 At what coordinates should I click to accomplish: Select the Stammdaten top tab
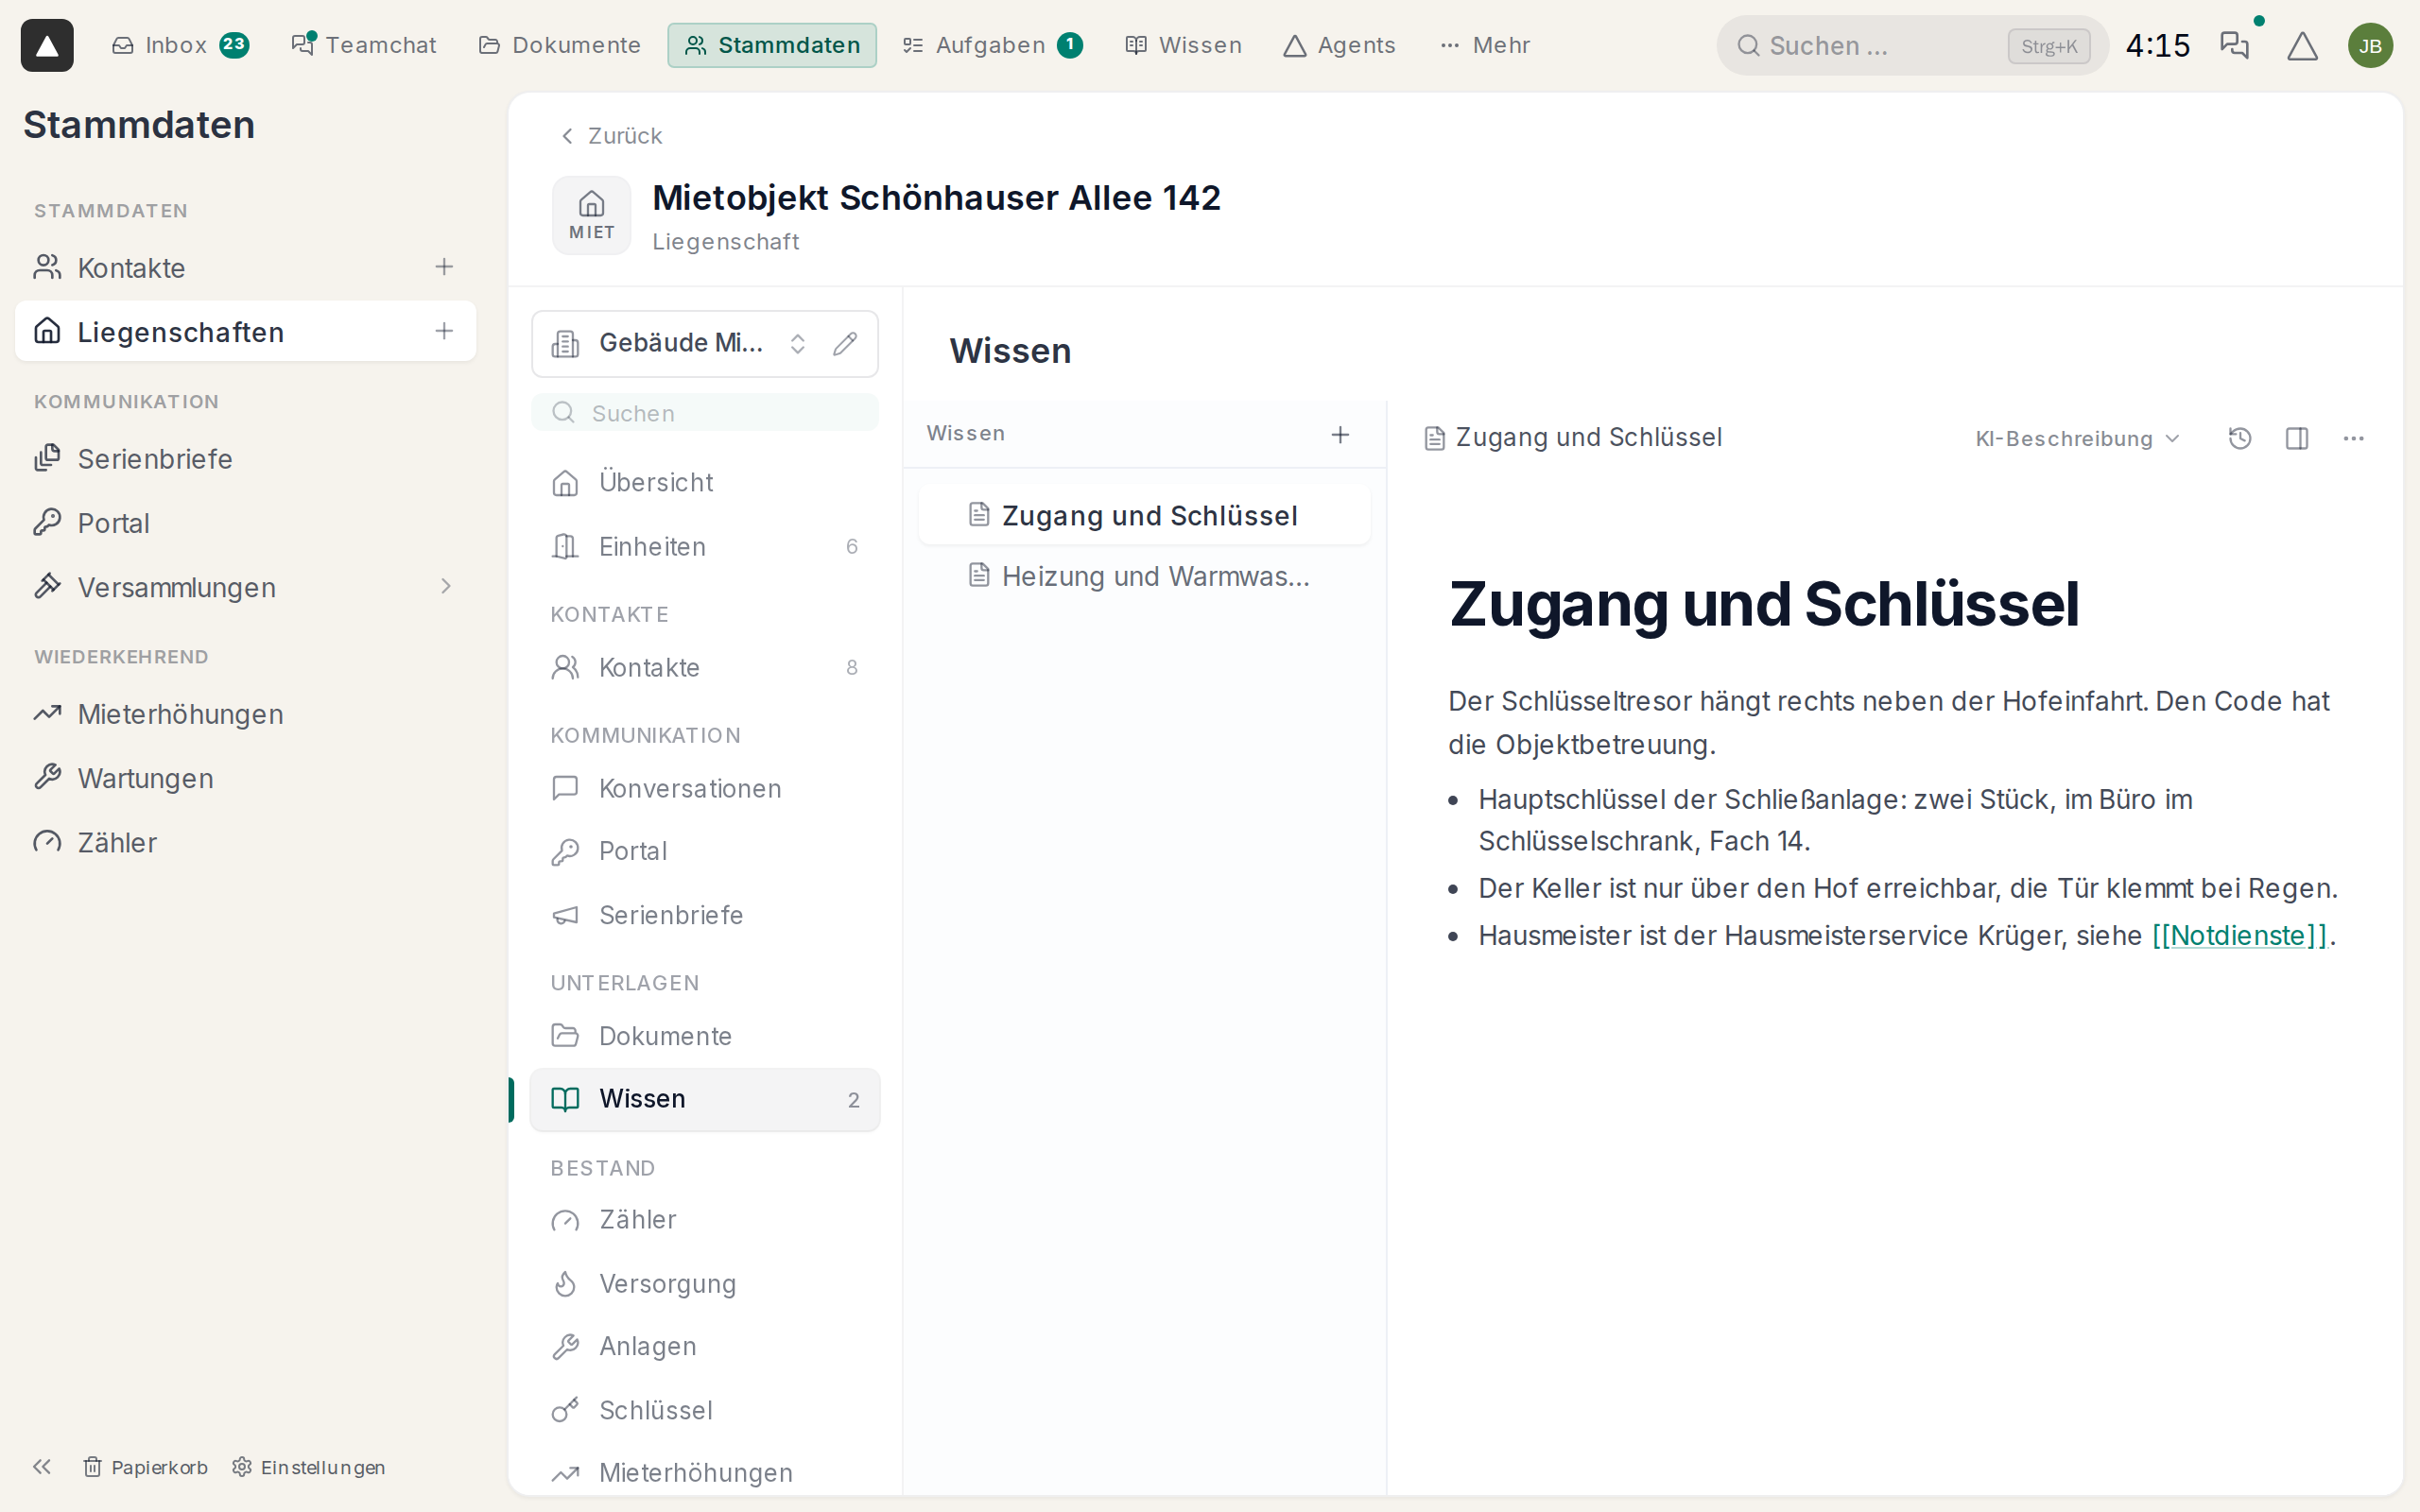[x=772, y=45]
